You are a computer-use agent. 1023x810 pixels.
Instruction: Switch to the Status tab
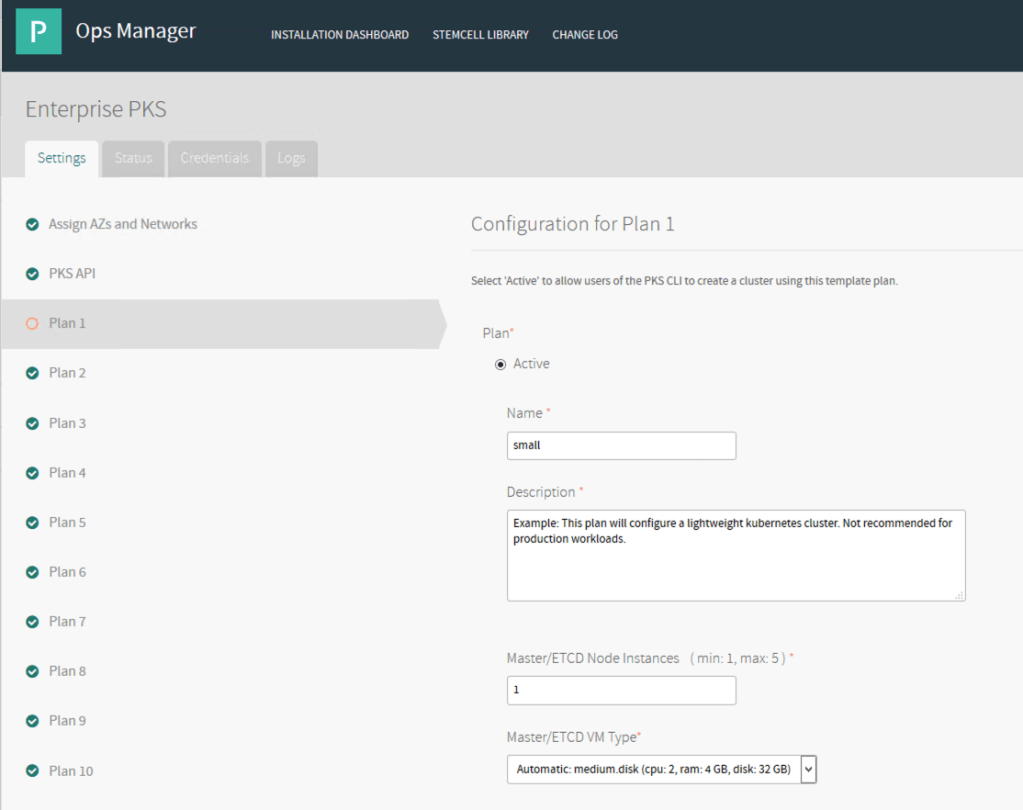(x=133, y=159)
